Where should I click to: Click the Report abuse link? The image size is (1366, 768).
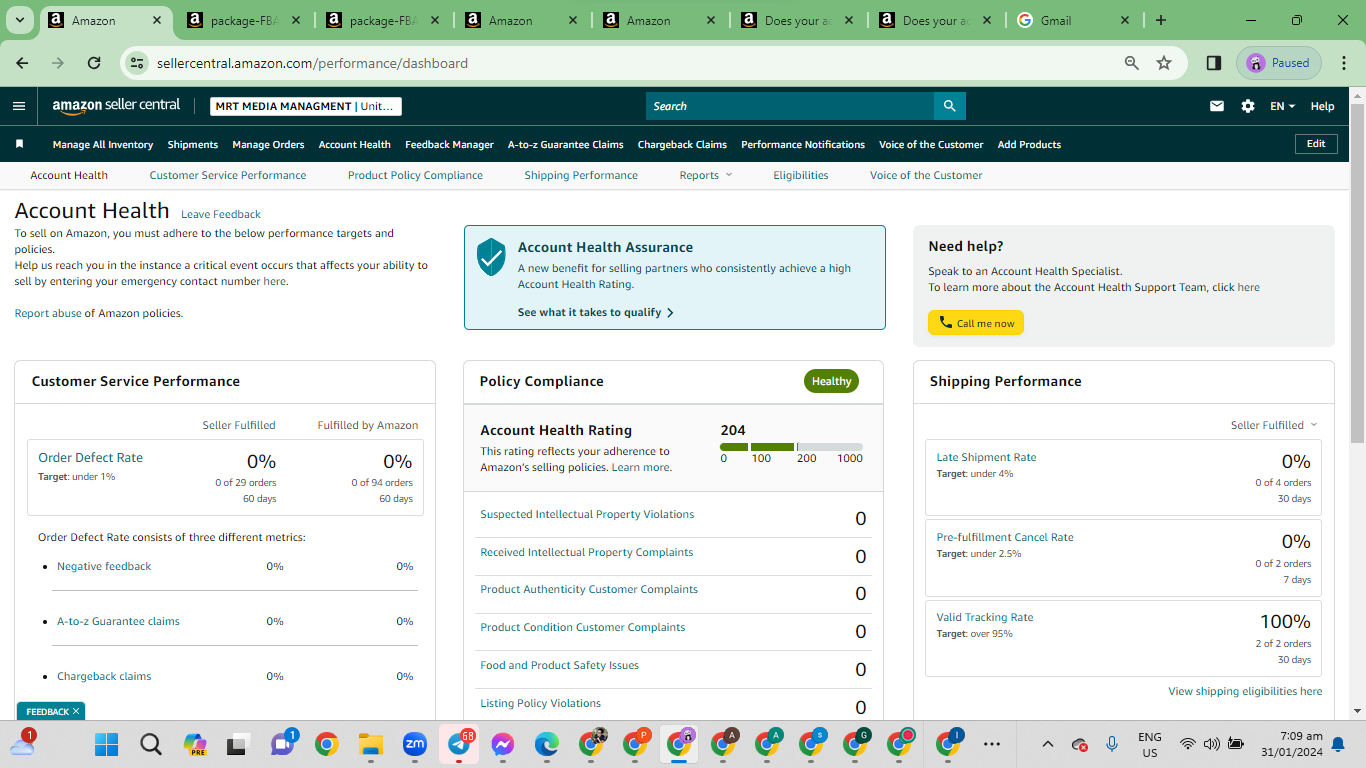pyautogui.click(x=48, y=313)
